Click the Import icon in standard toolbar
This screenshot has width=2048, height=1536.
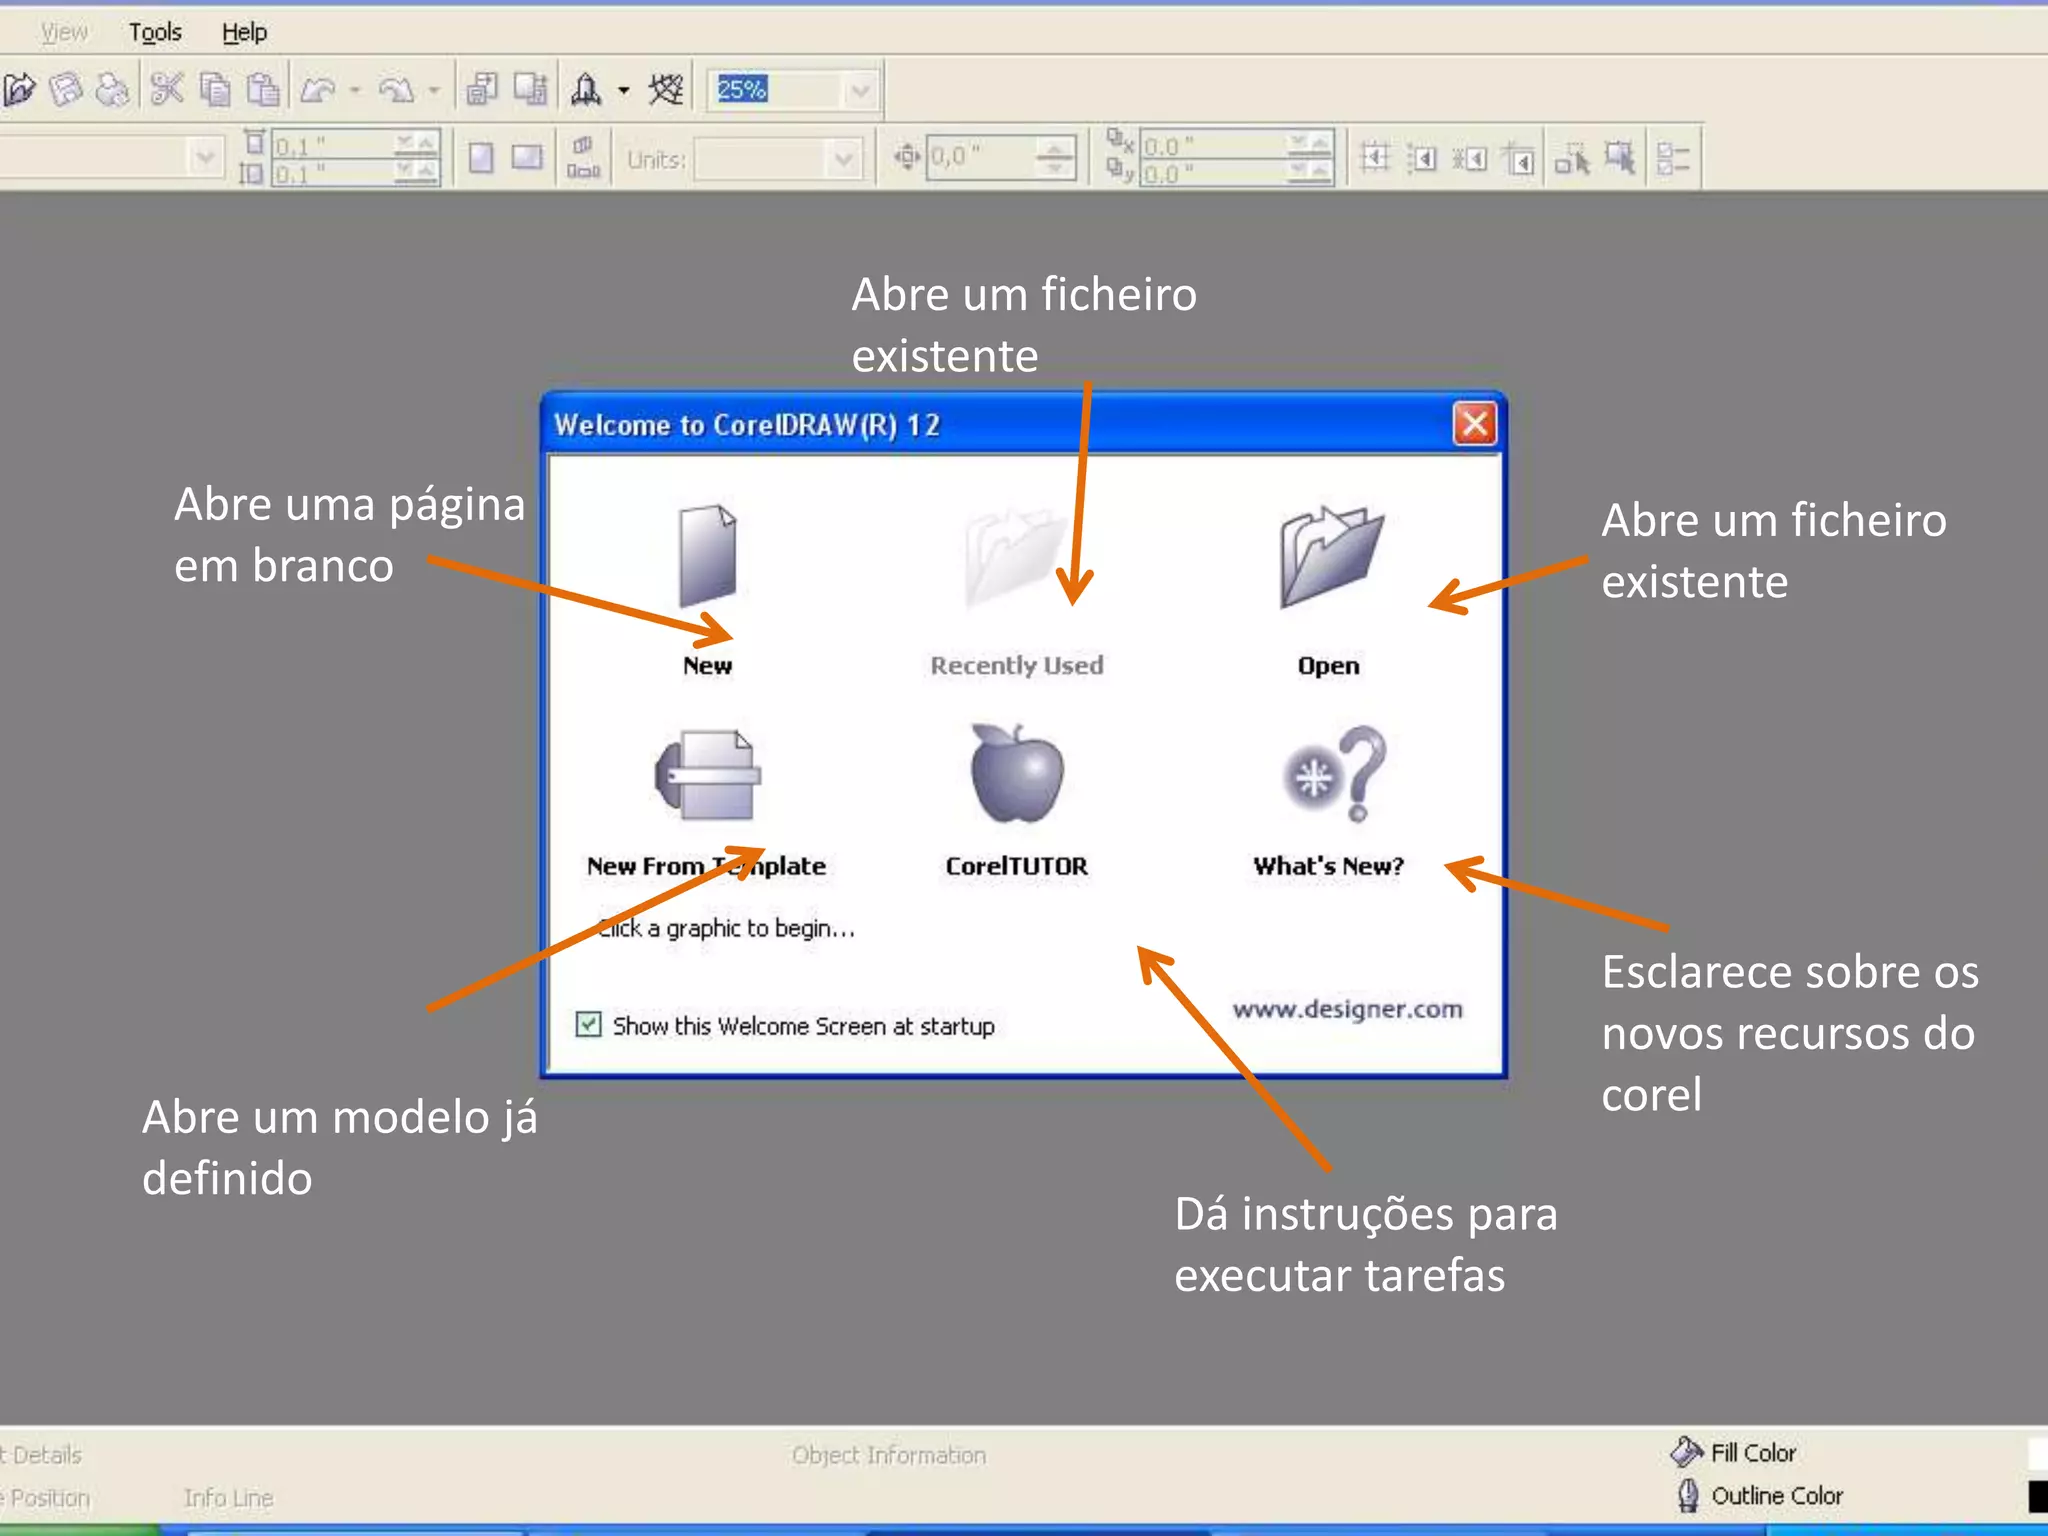pyautogui.click(x=481, y=91)
